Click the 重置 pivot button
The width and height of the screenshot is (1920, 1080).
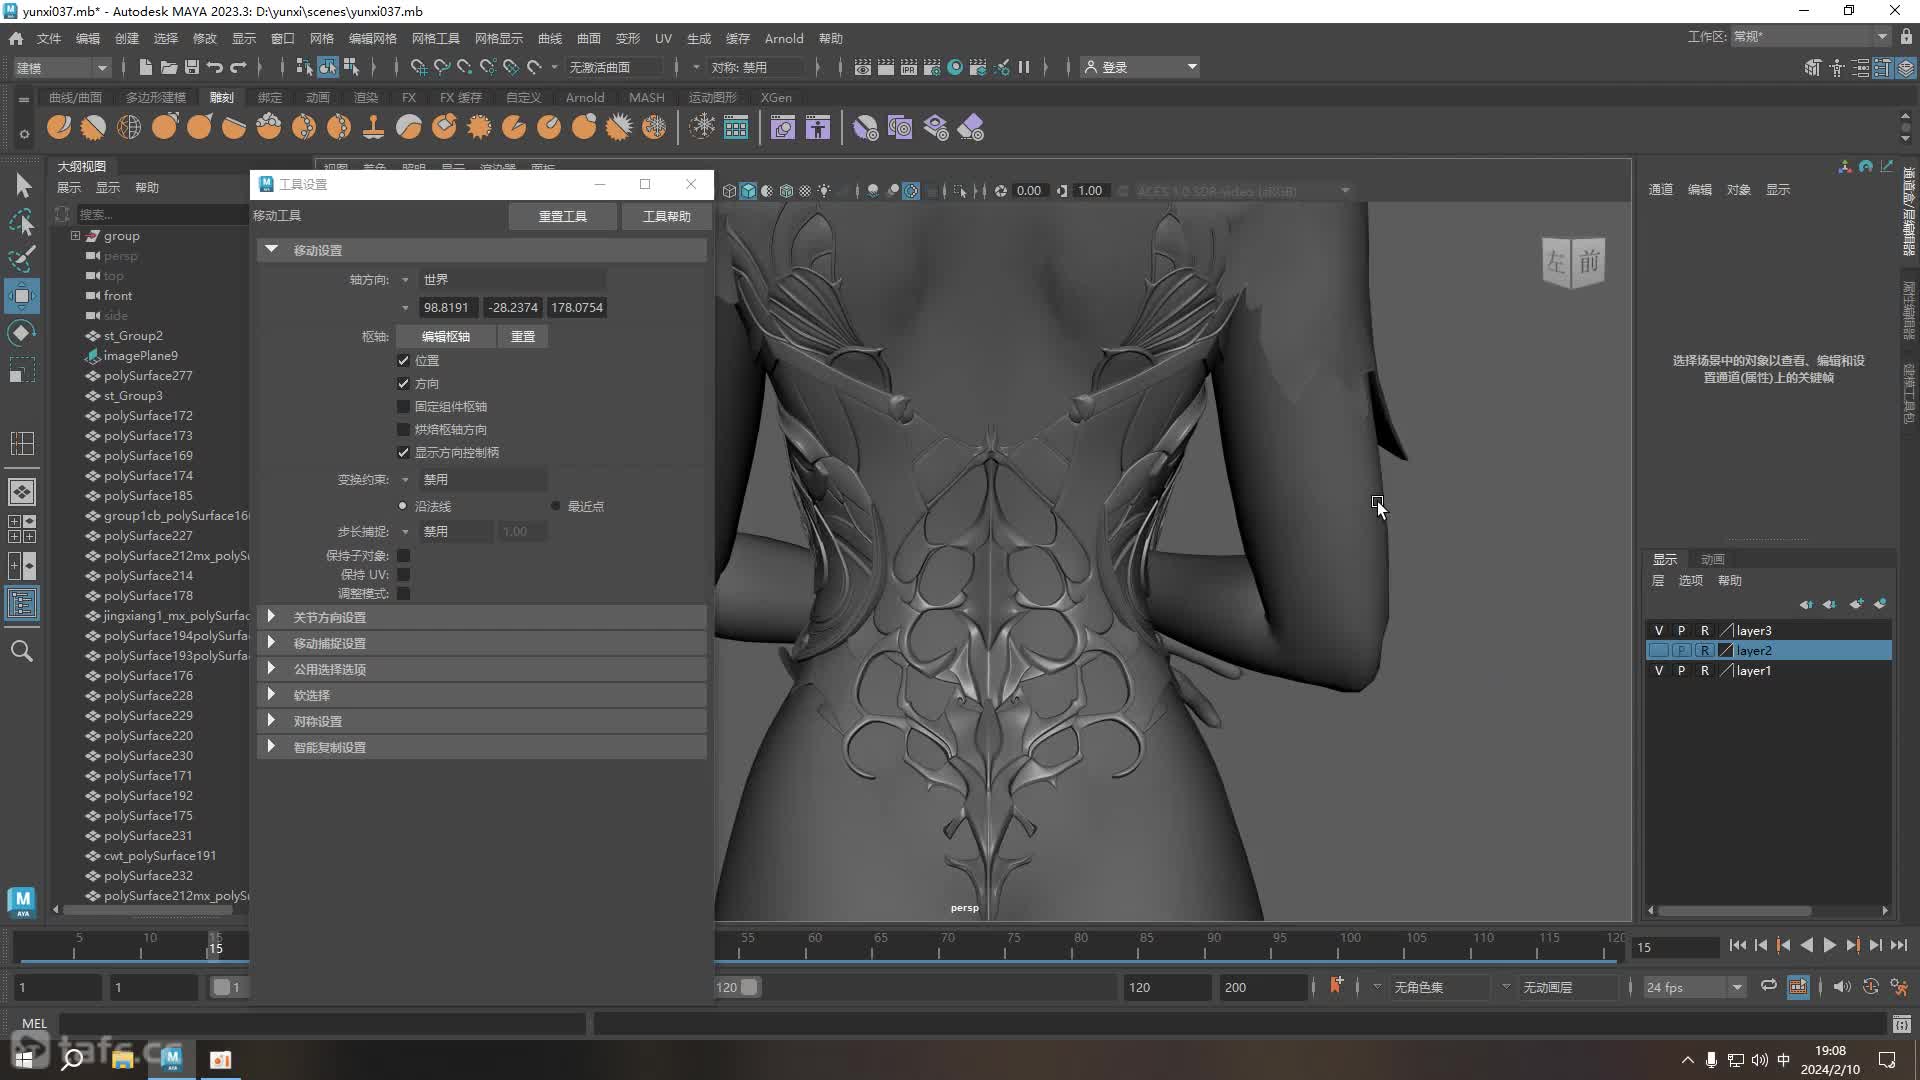pos(523,337)
